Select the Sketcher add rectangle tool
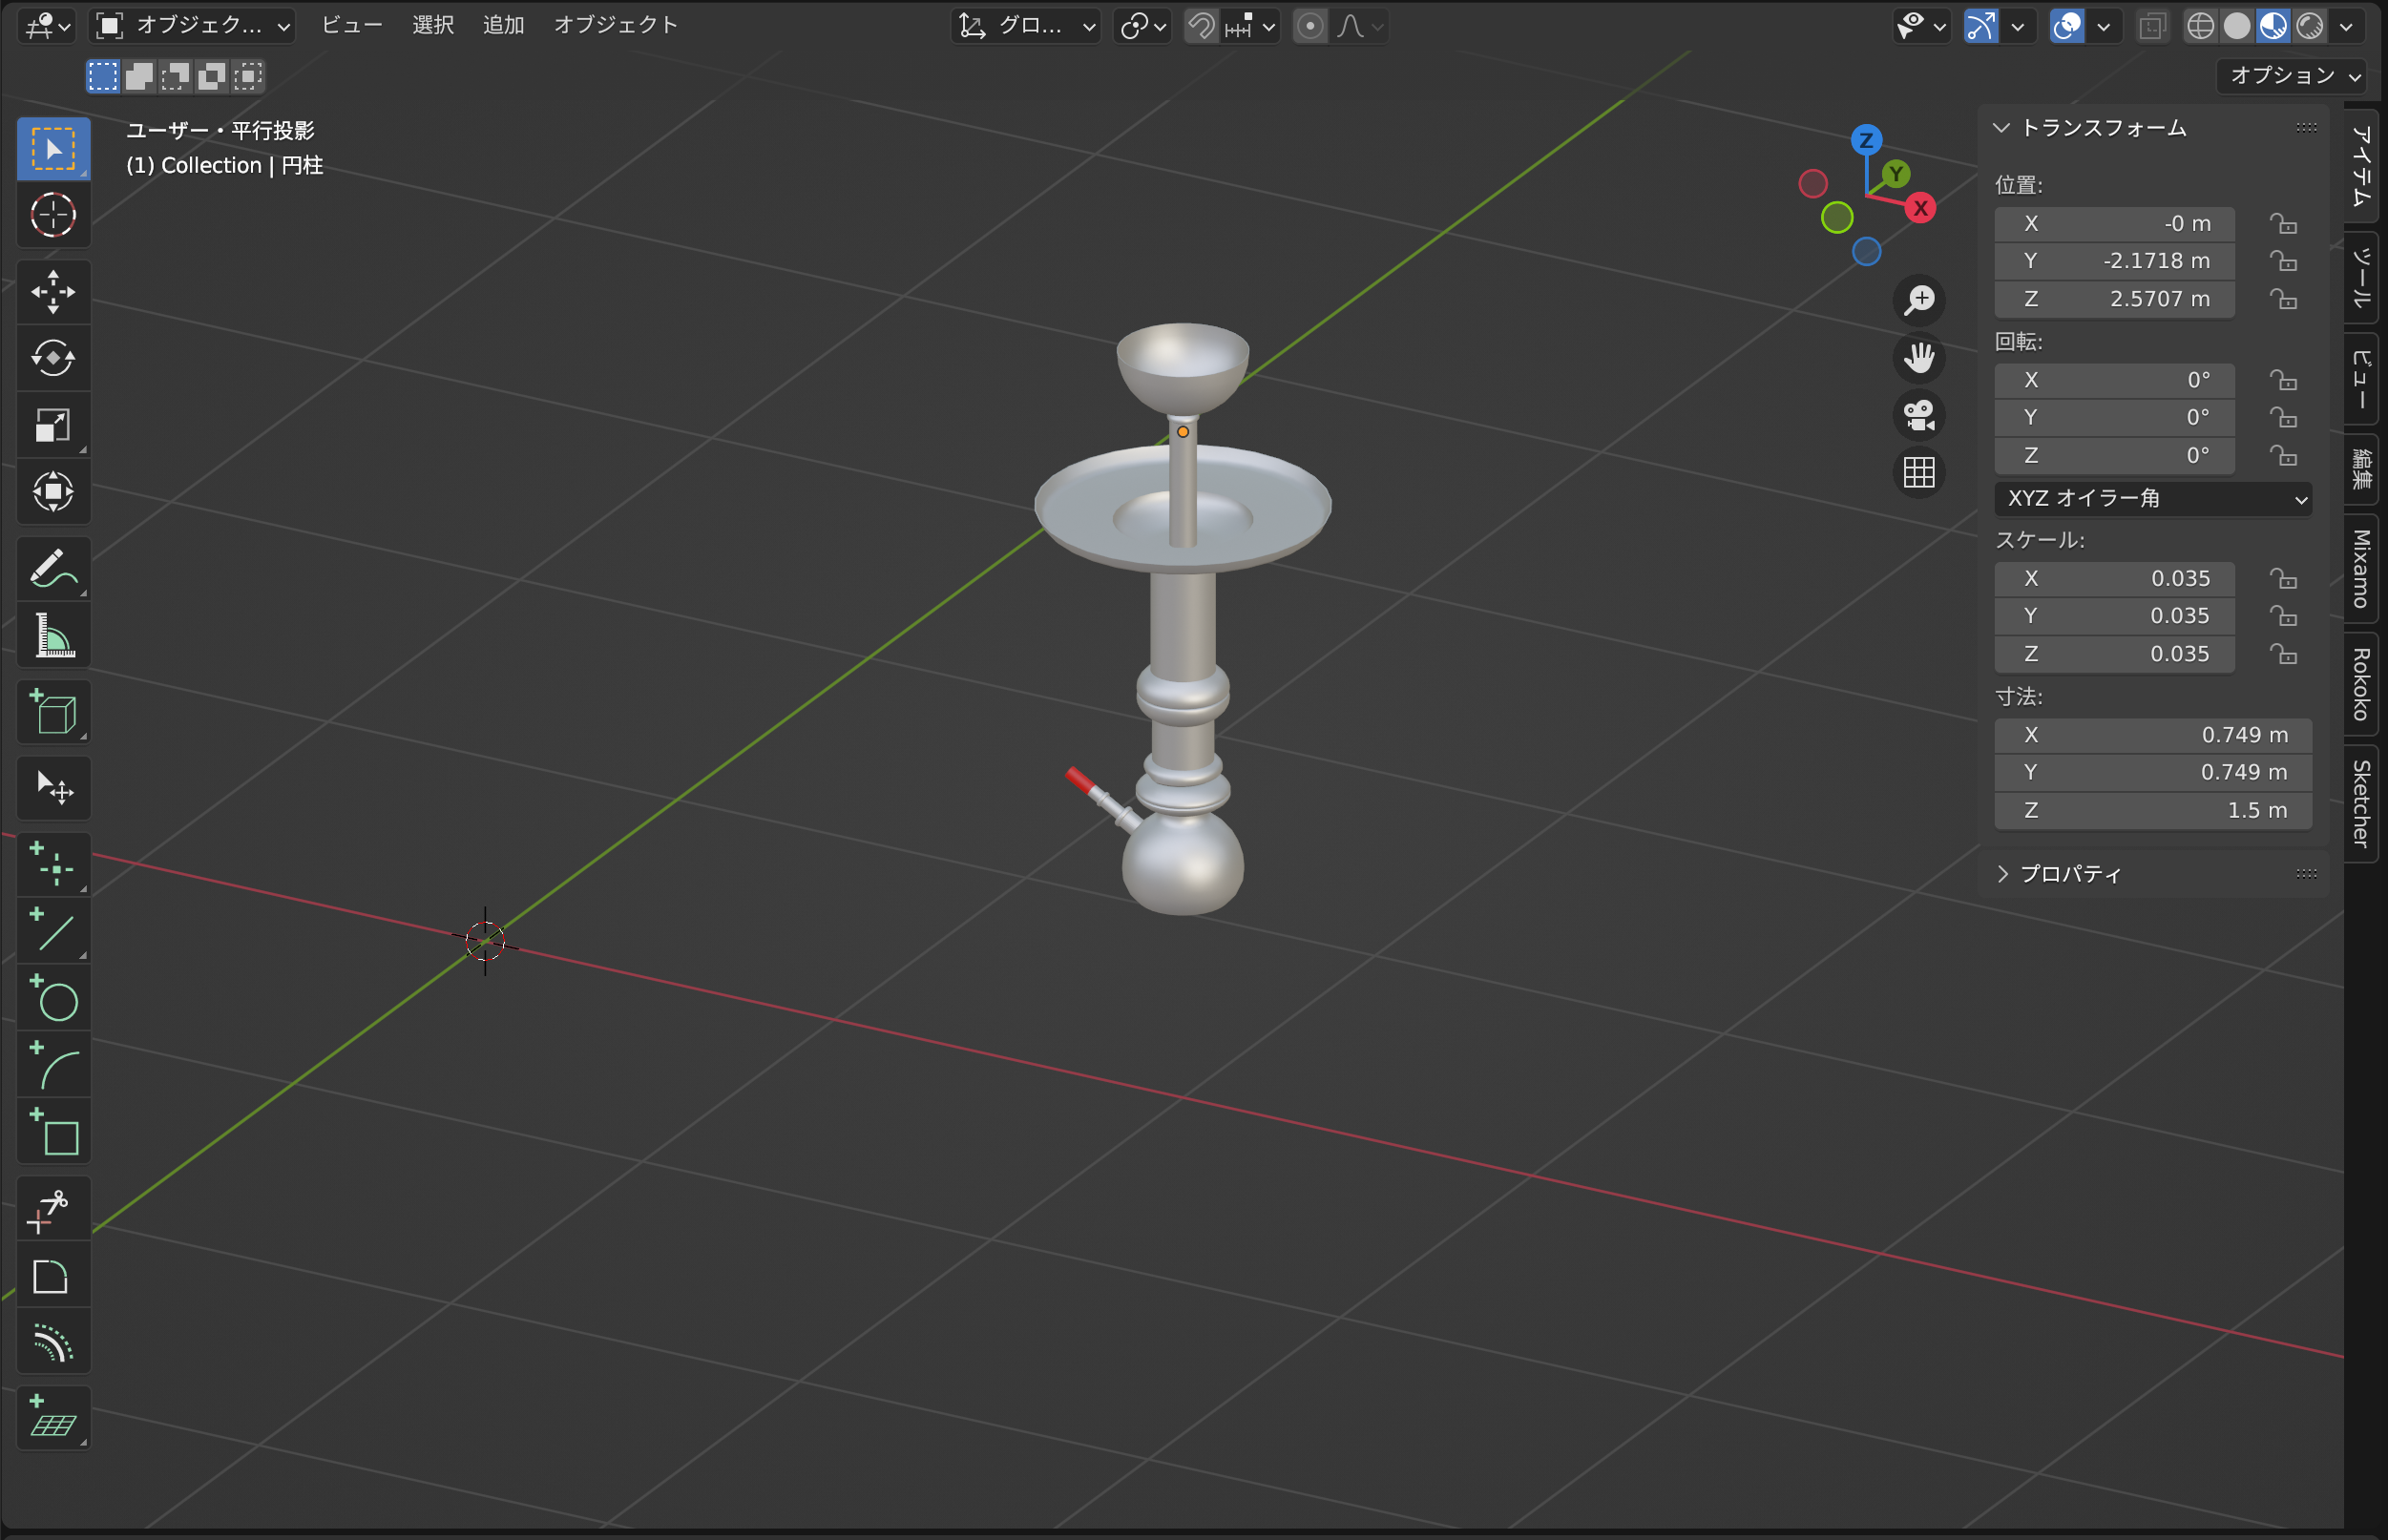This screenshot has height=1540, width=2388. [x=54, y=1131]
